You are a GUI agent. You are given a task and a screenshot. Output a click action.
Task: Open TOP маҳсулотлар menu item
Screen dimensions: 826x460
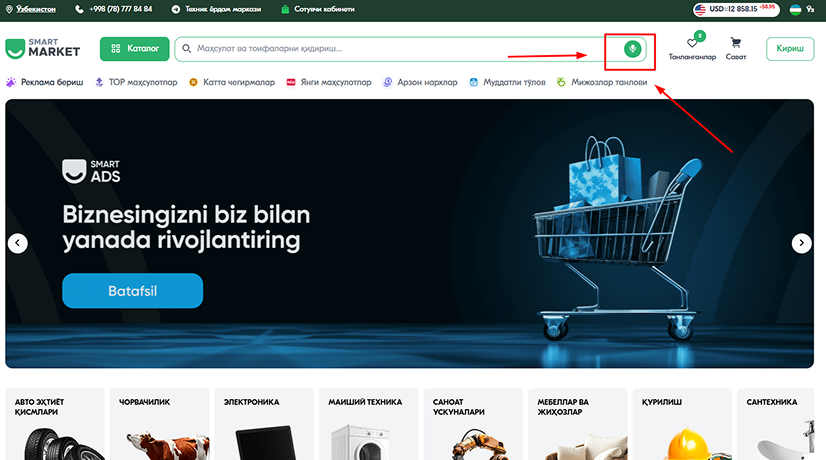coord(136,82)
